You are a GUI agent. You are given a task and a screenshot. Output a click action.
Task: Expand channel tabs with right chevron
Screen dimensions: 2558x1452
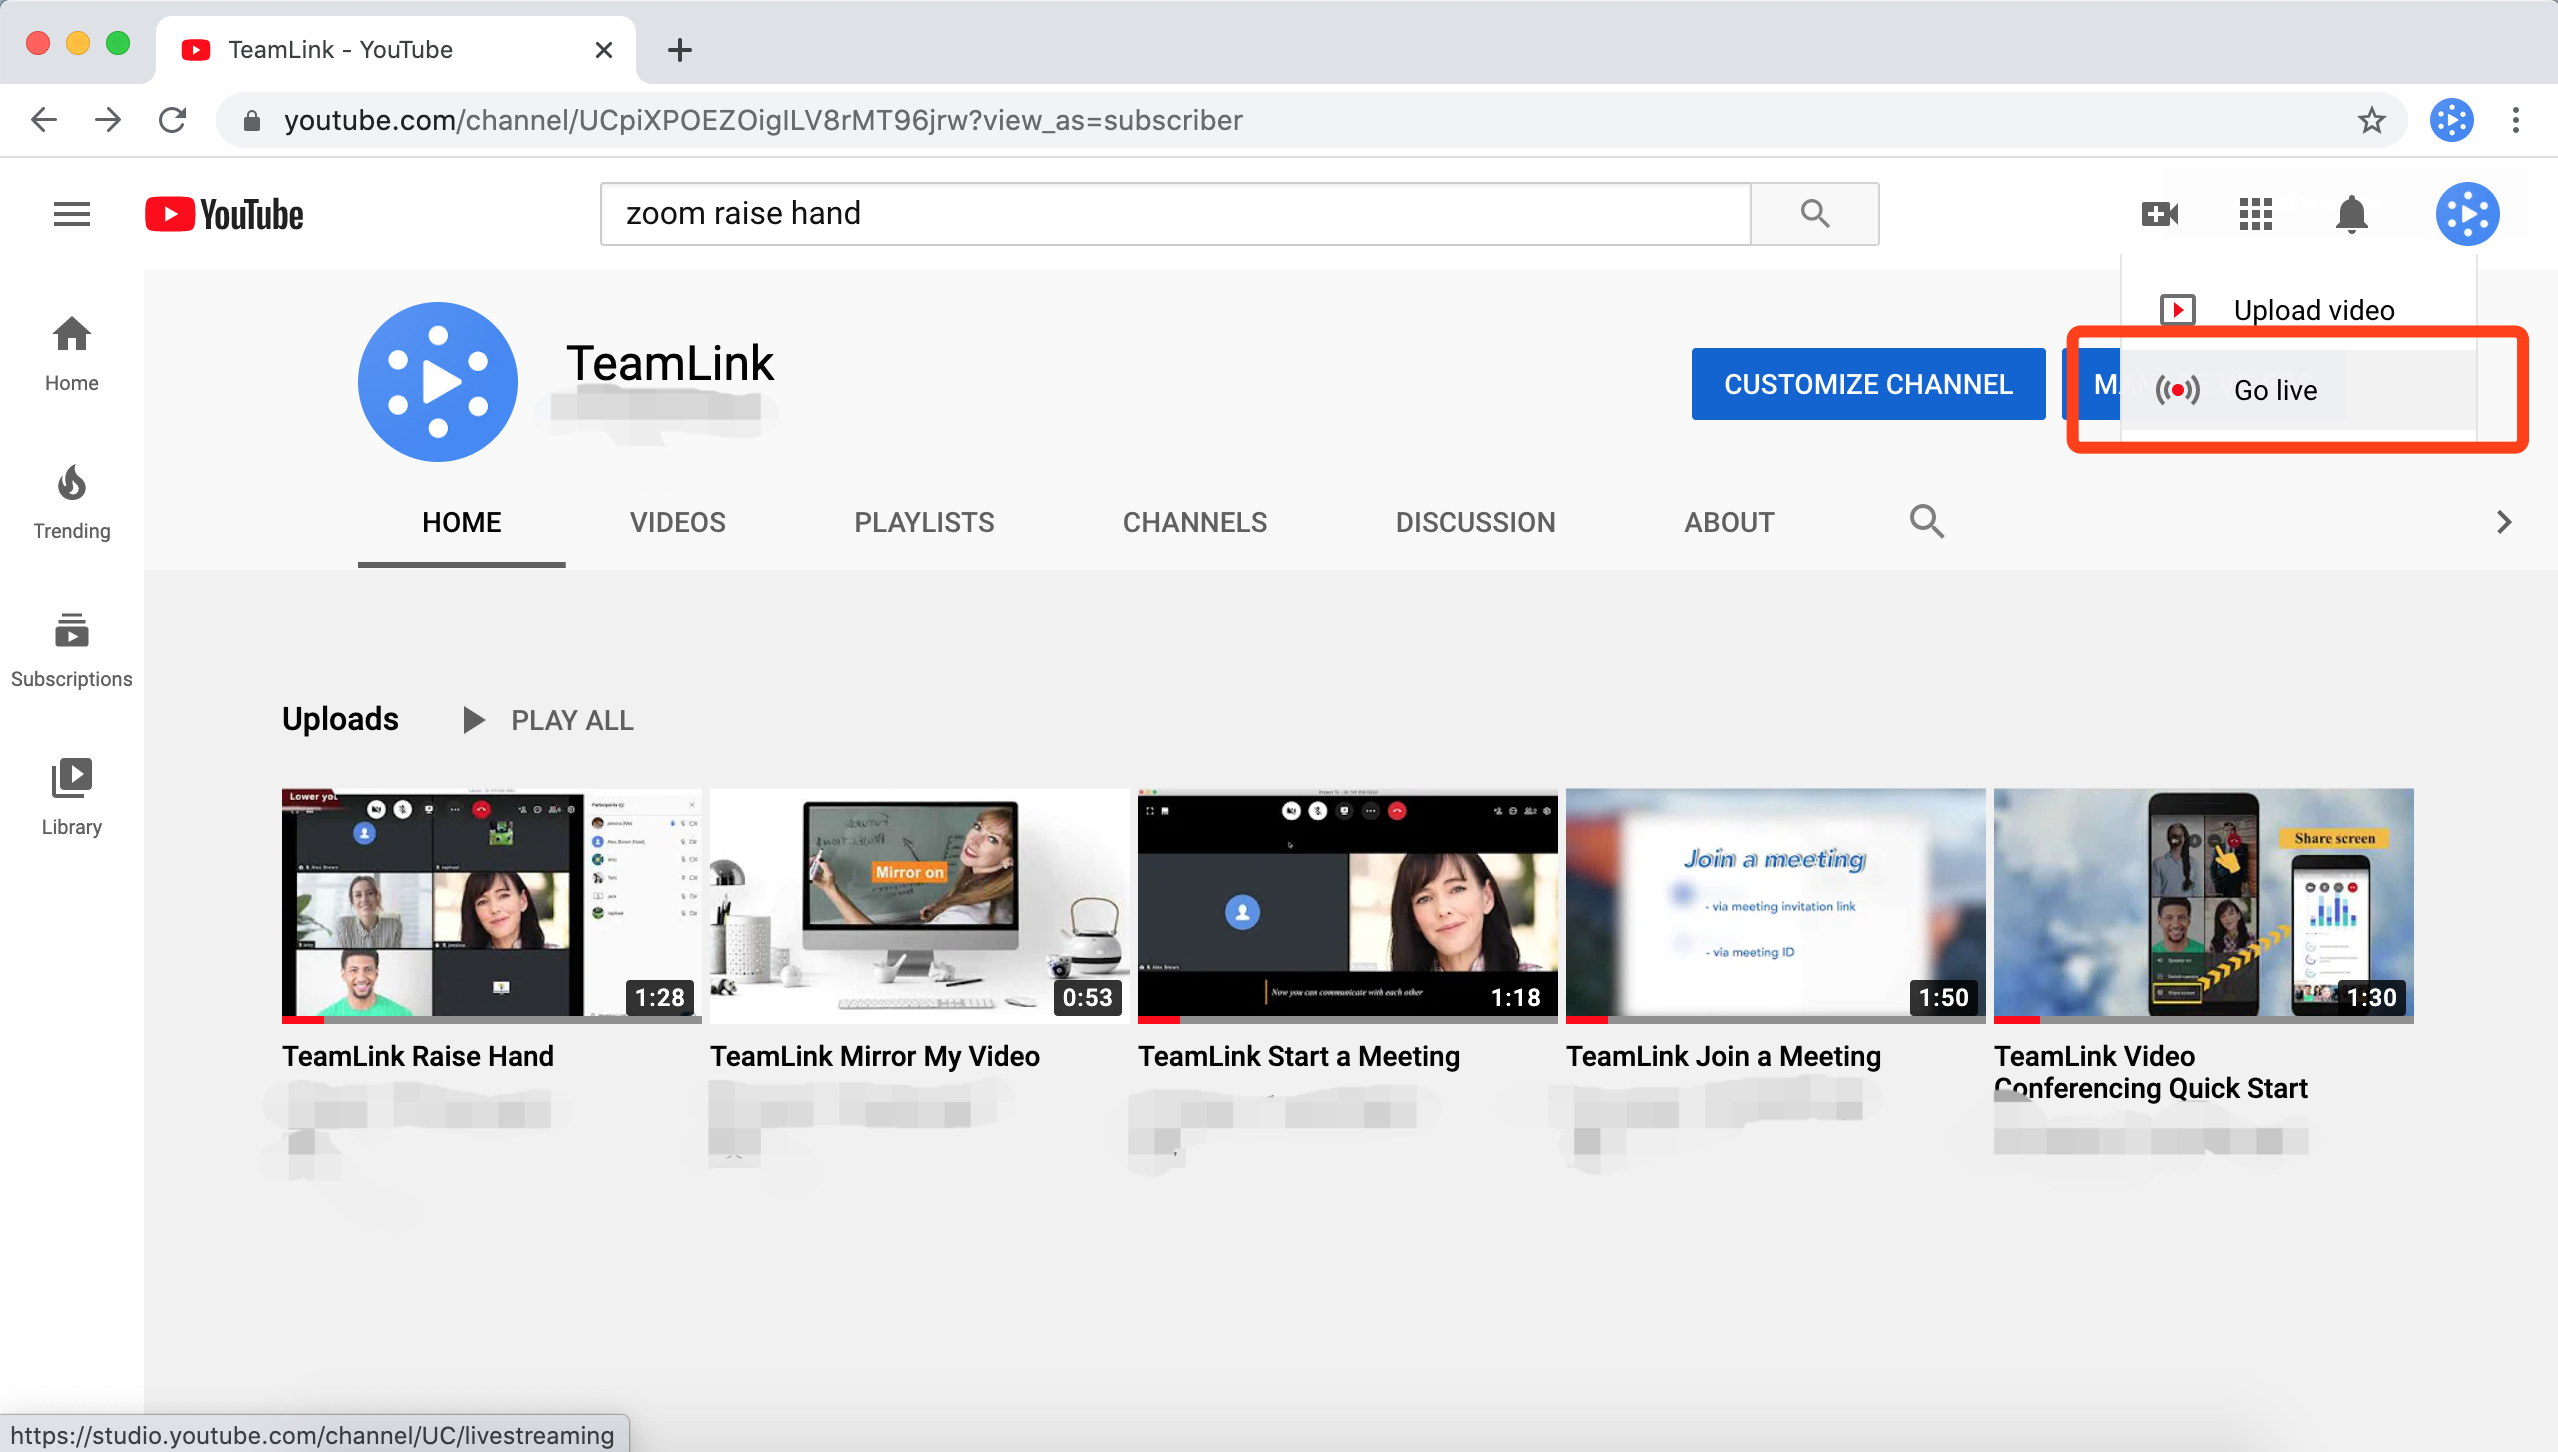click(2503, 522)
